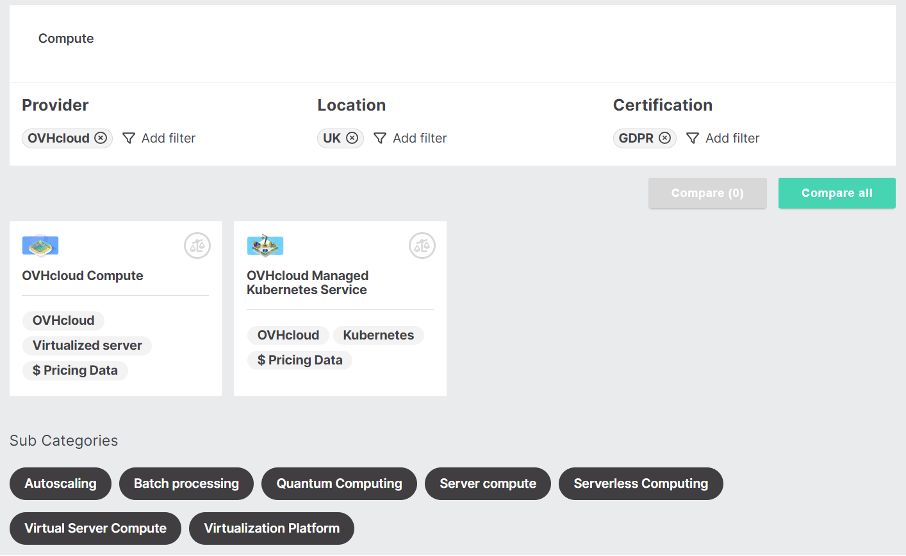
Task: Remove the GDPR certification filter
Action: coord(665,138)
